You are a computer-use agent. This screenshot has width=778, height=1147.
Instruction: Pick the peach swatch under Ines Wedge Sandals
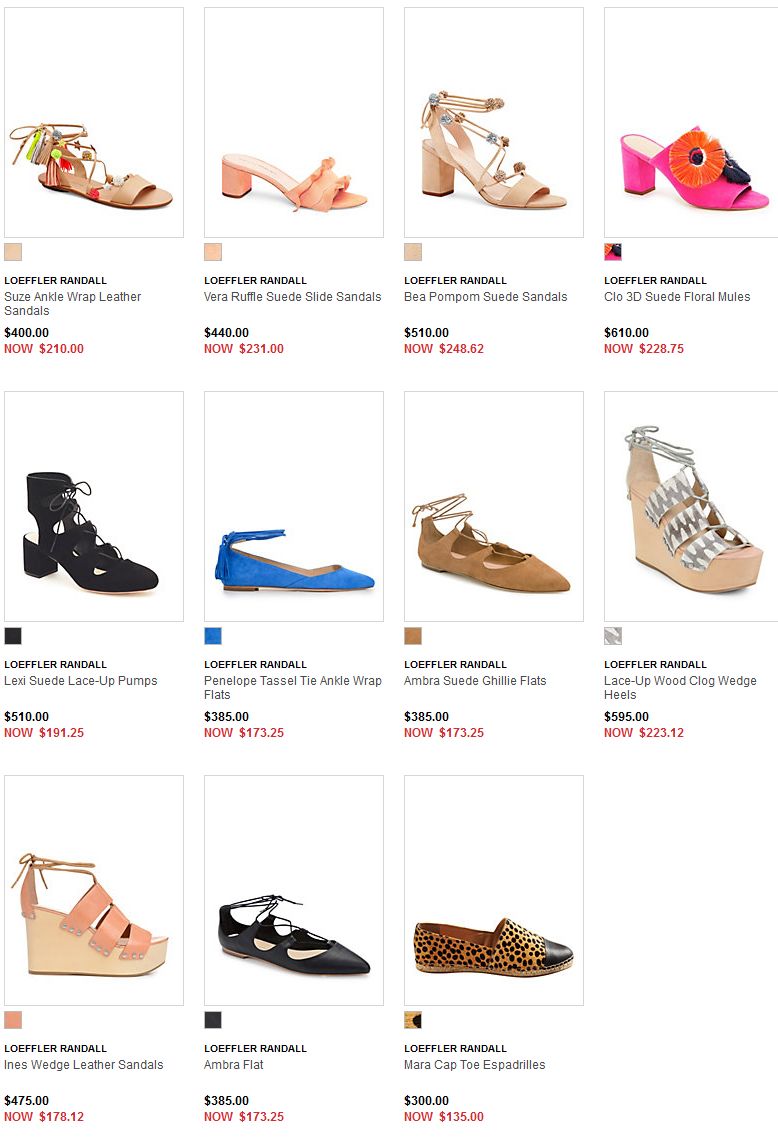[x=13, y=1020]
